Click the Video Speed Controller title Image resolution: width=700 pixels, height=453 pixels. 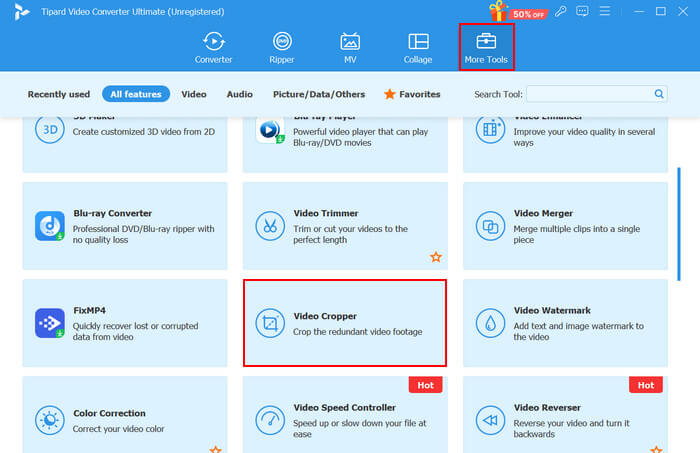click(345, 407)
